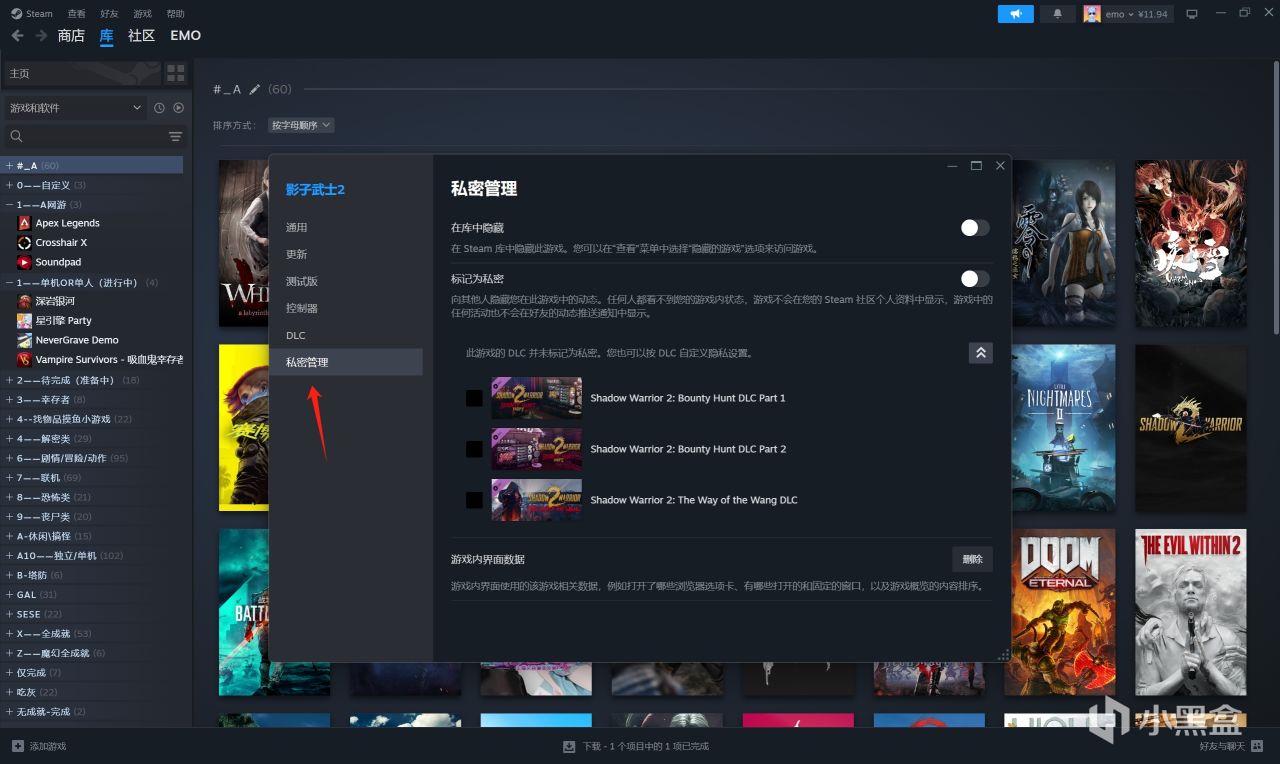Open the EMO profile tab
The width and height of the screenshot is (1280, 764).
pos(185,36)
